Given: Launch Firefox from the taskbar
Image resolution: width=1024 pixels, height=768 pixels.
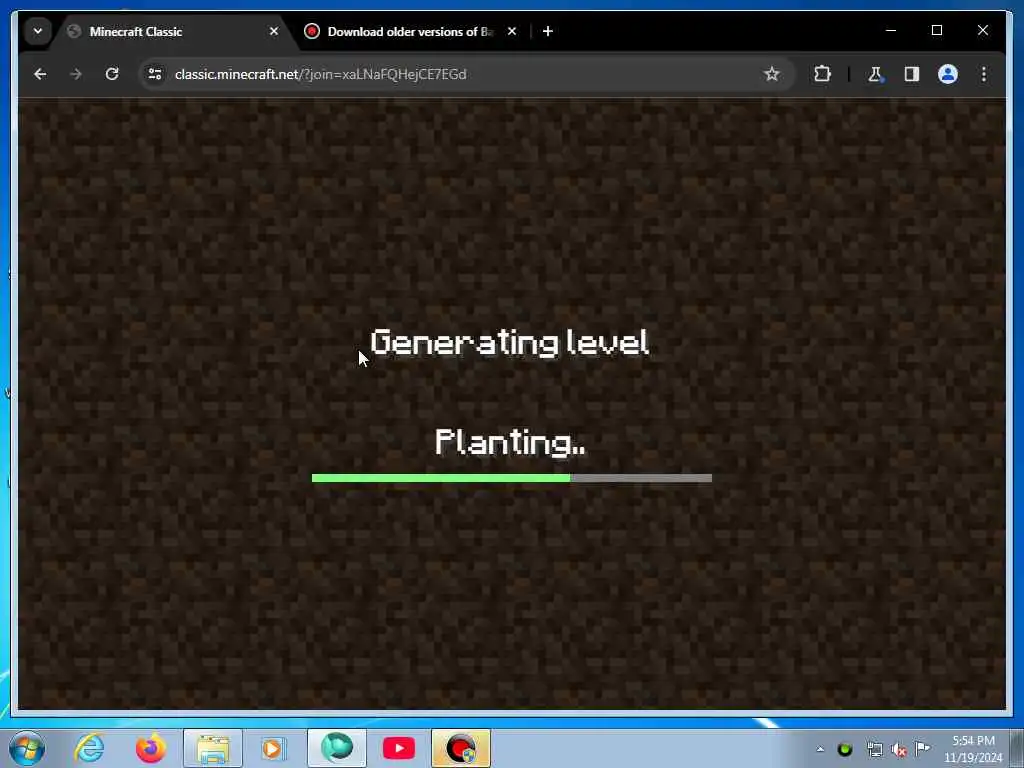Looking at the screenshot, I should (150, 748).
